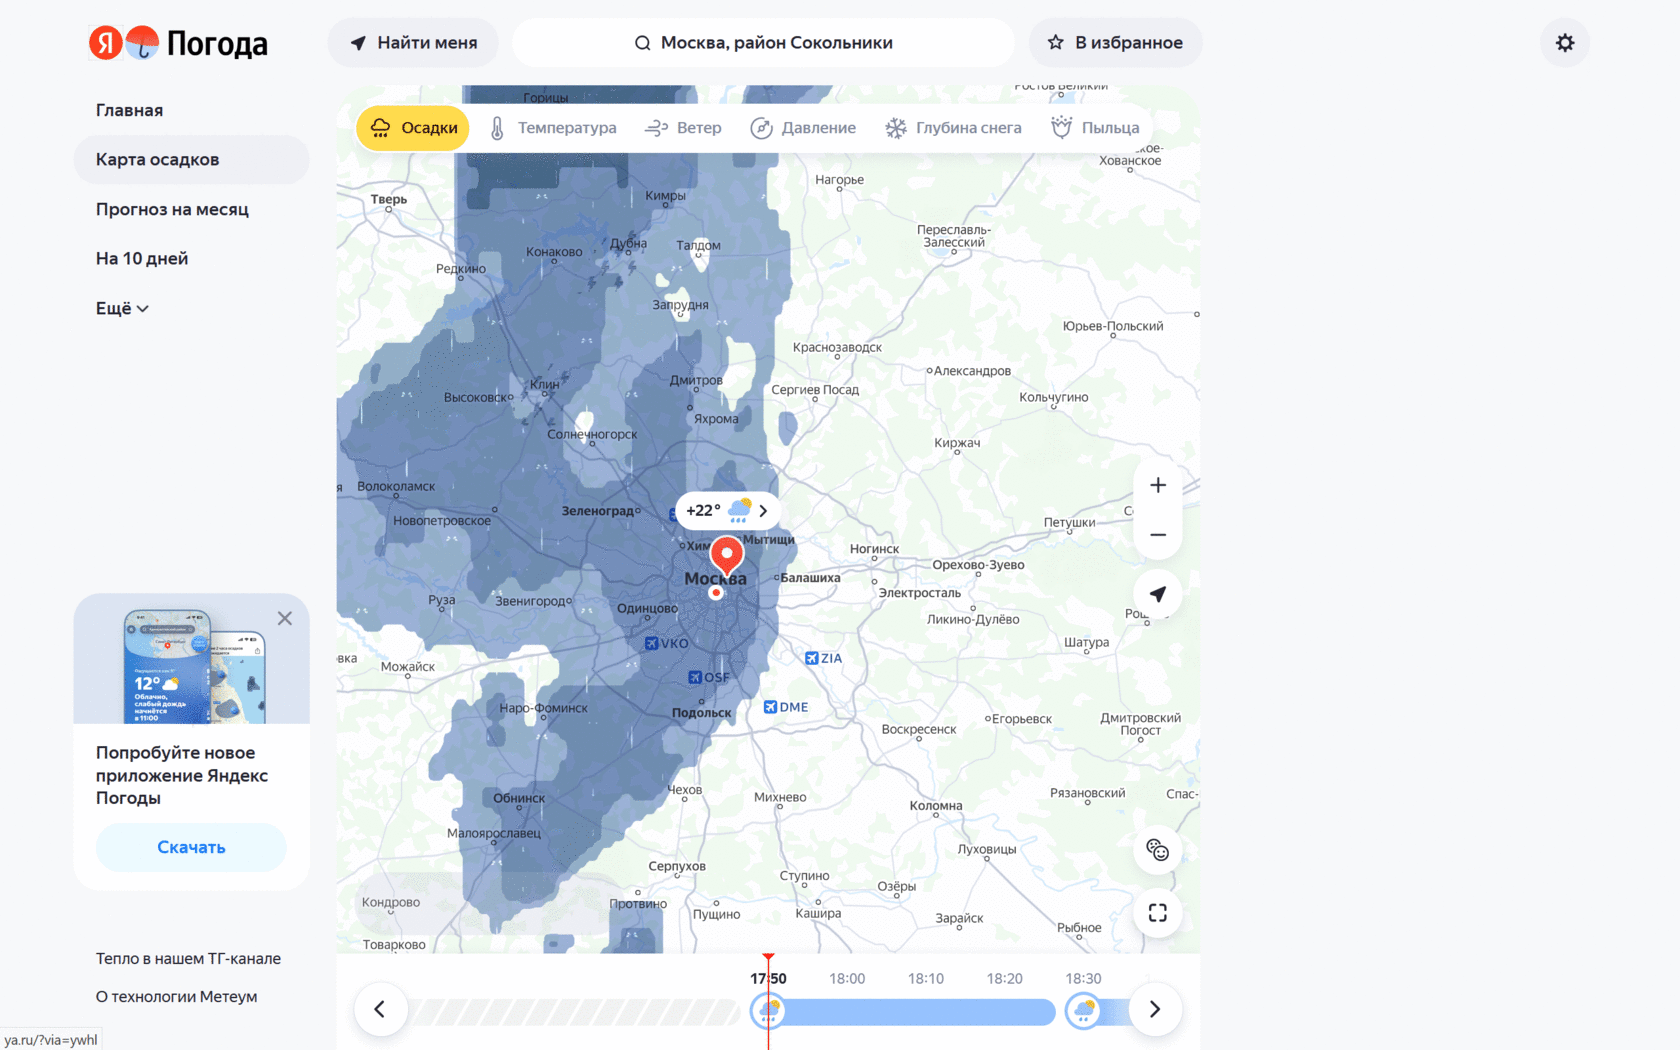Click the Подольск label on map
This screenshot has width=1680, height=1050.
(702, 713)
